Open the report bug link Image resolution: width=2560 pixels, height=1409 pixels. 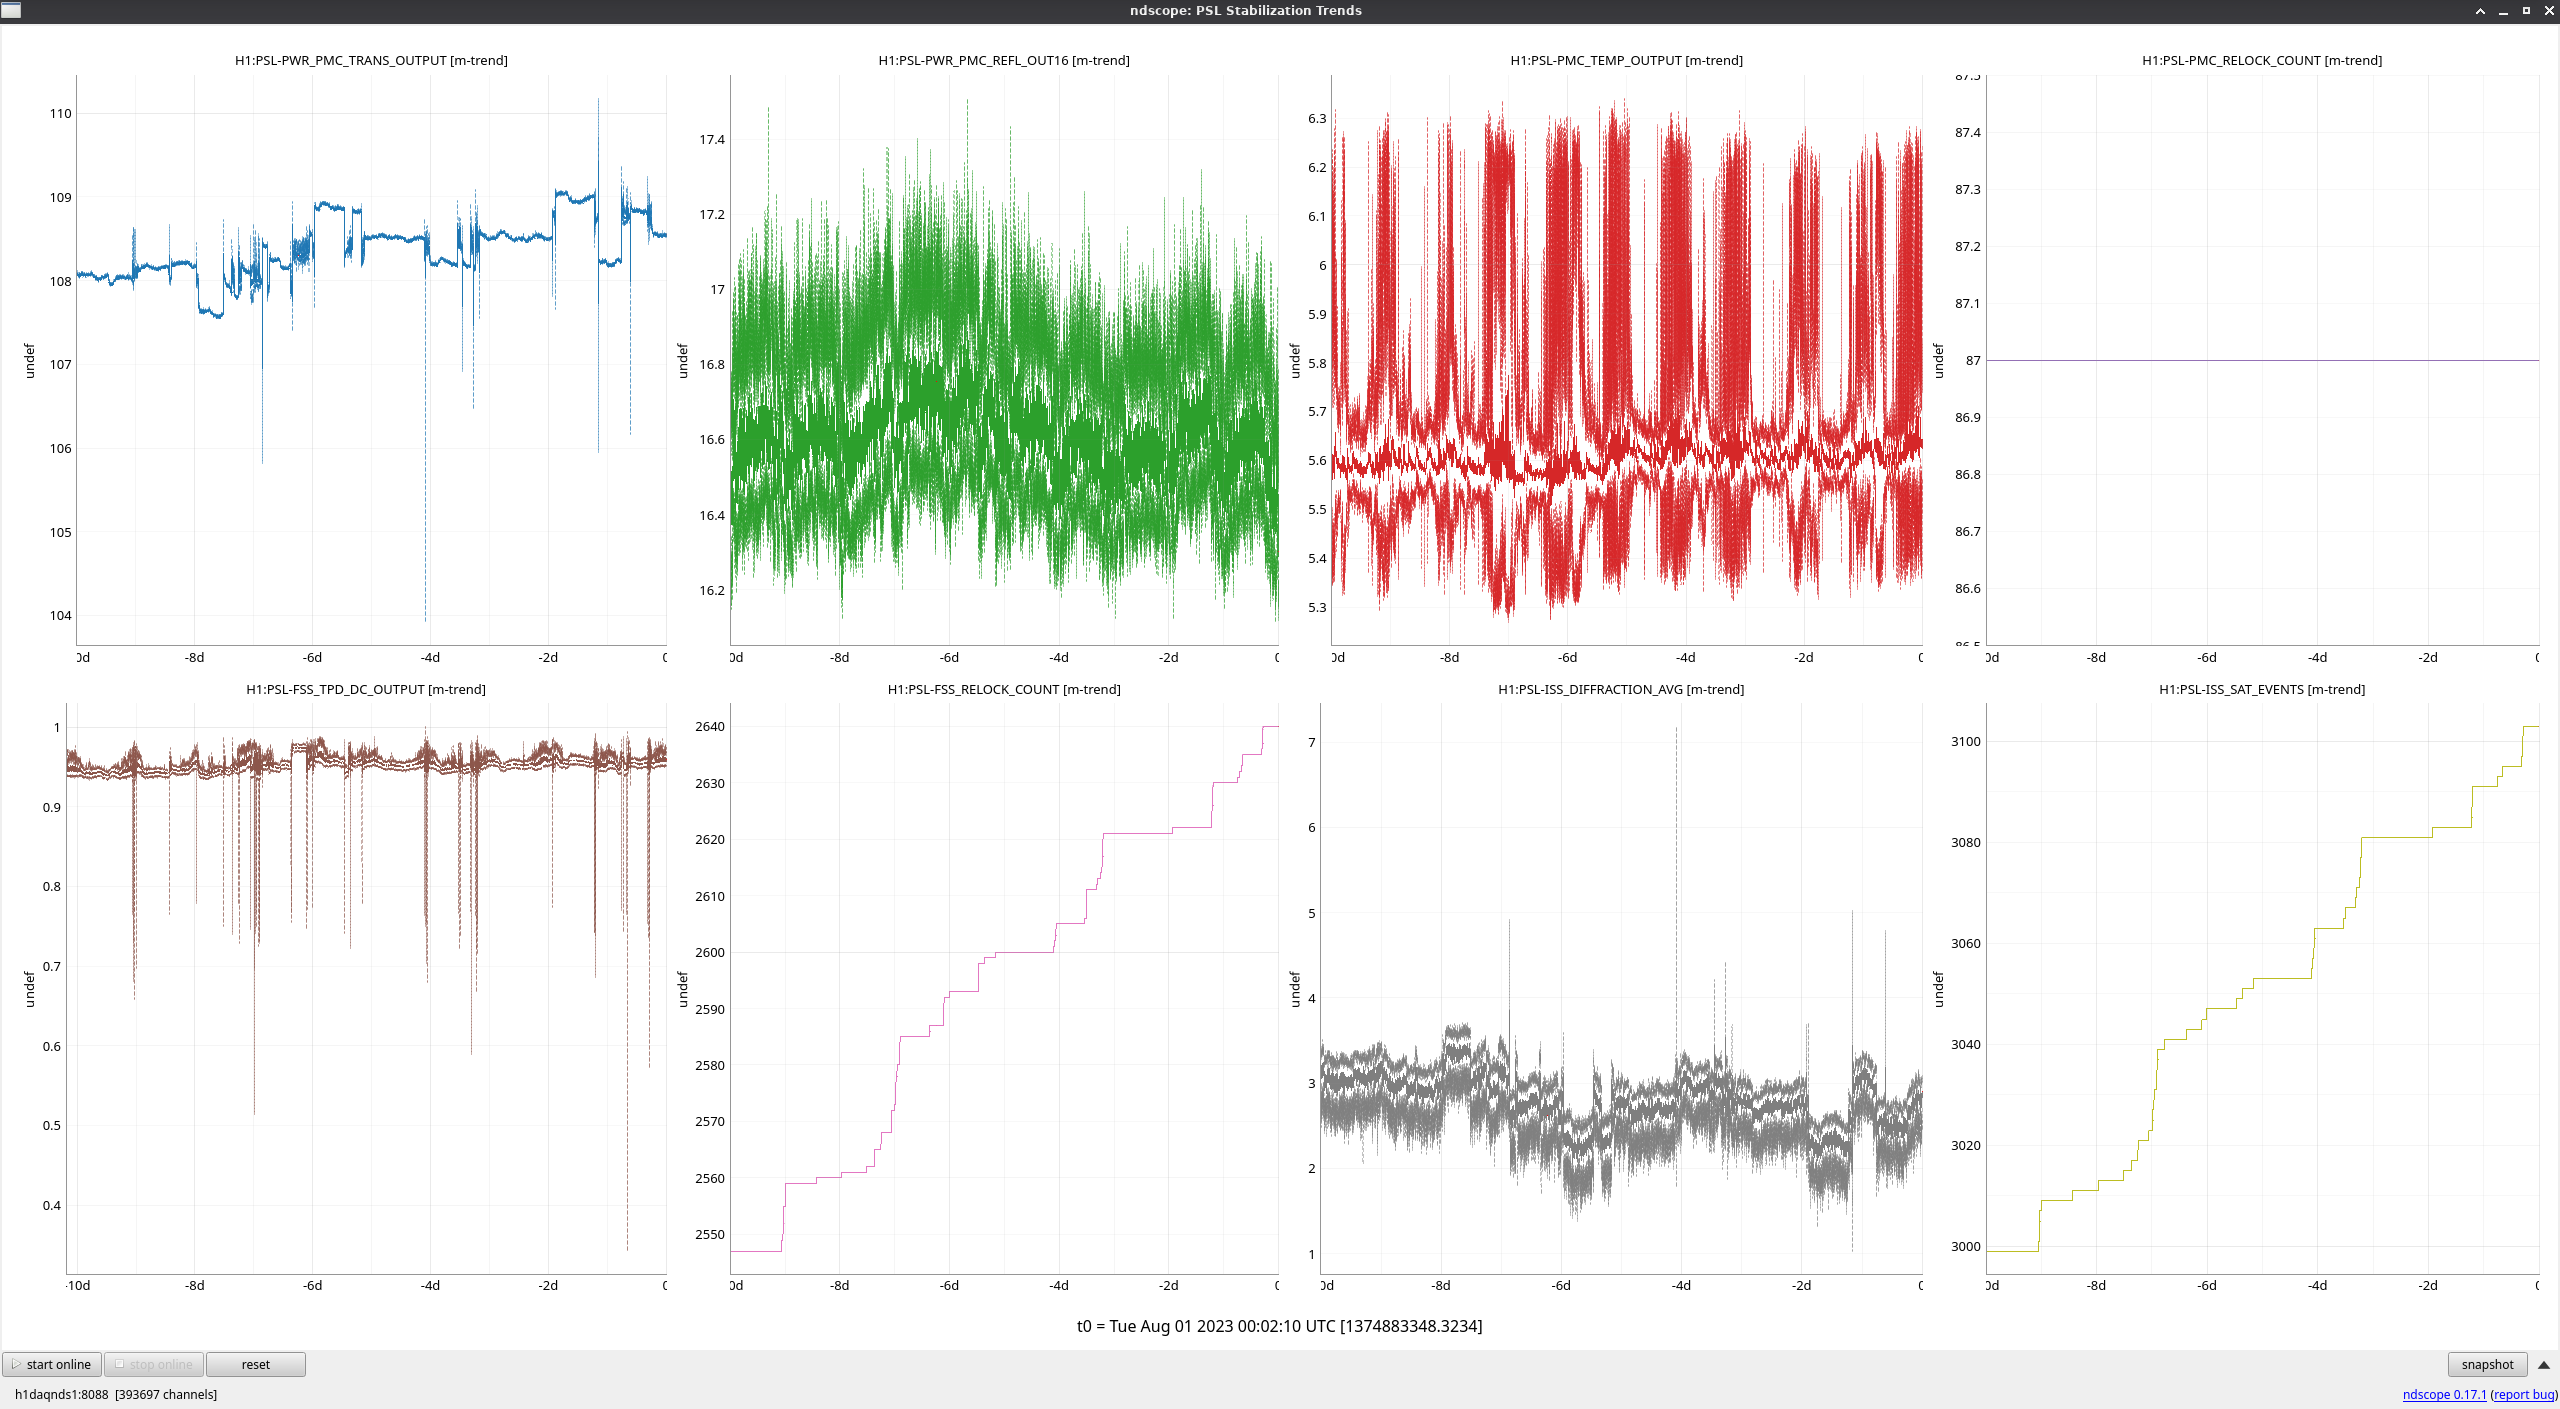2524,1394
